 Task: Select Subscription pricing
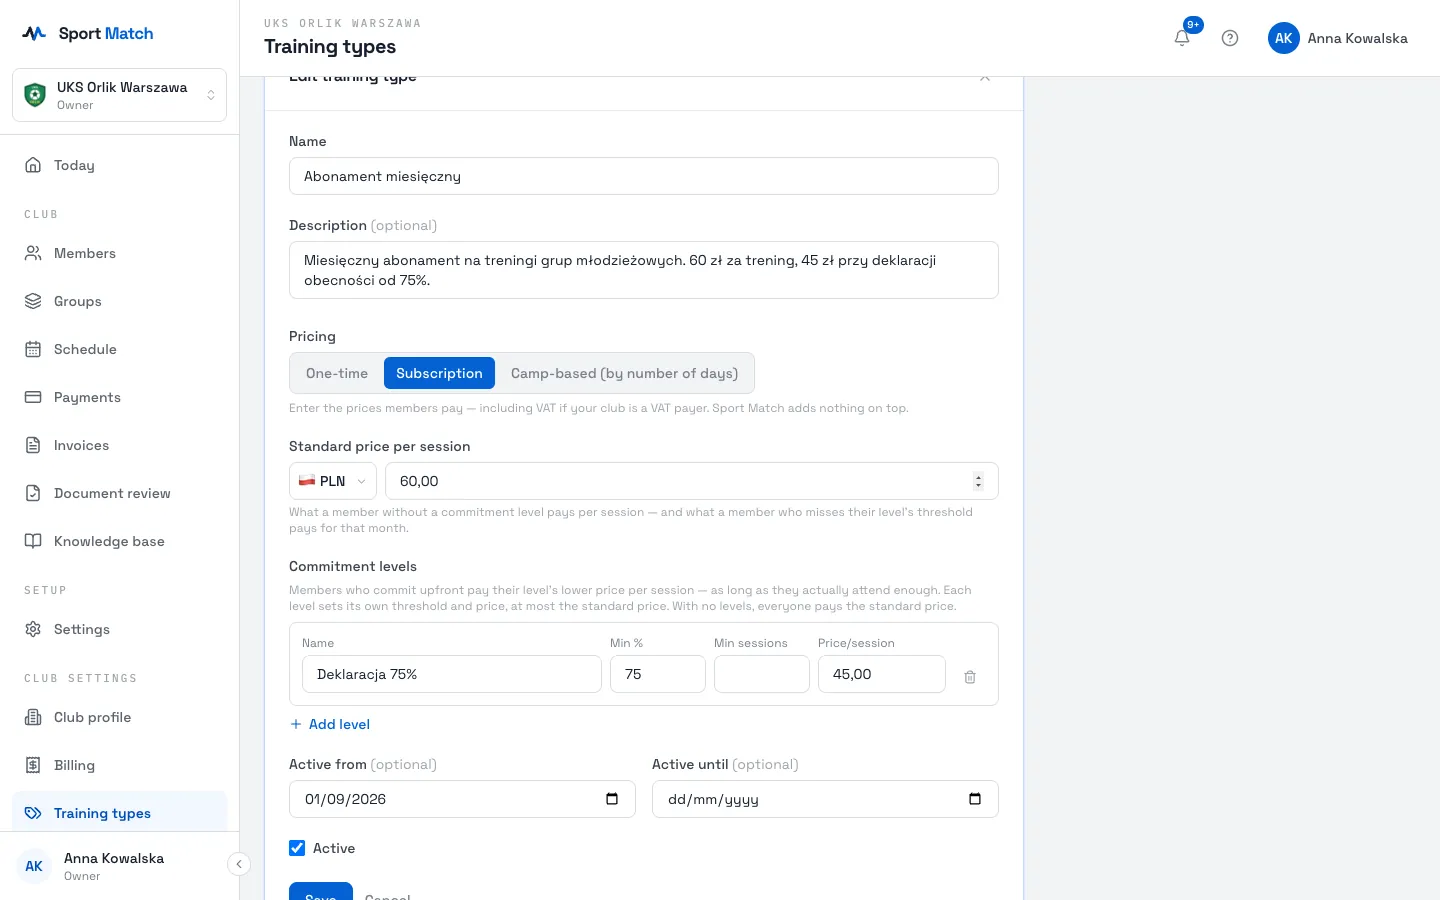[439, 373]
